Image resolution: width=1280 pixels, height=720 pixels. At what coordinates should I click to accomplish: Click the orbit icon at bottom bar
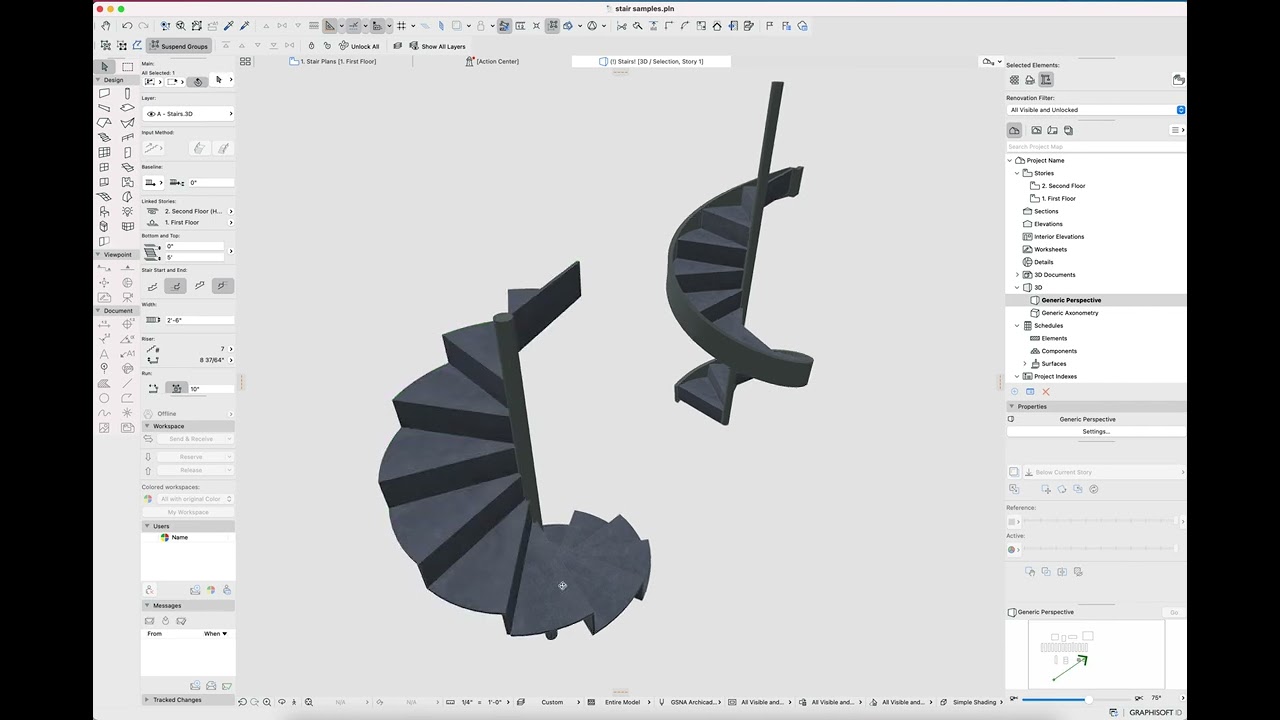tap(281, 702)
